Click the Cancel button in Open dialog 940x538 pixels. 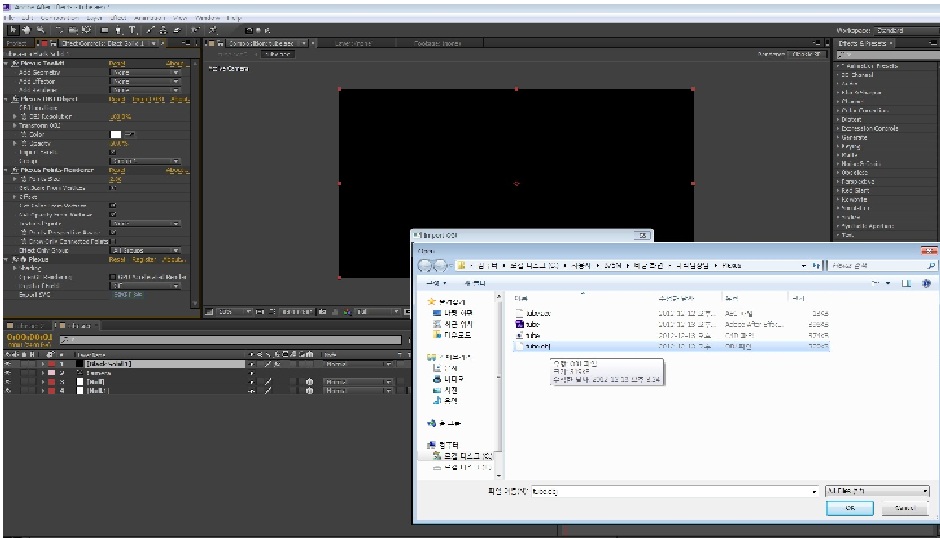point(905,508)
